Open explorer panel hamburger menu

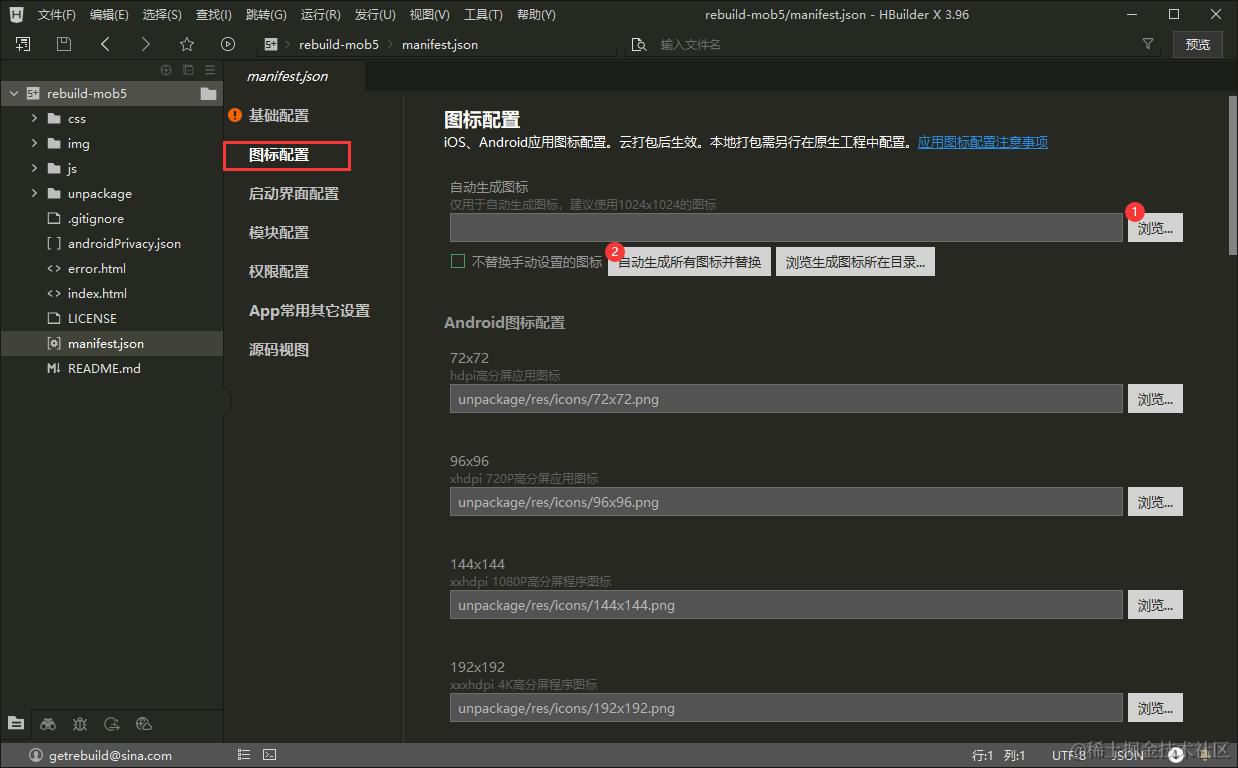click(210, 70)
